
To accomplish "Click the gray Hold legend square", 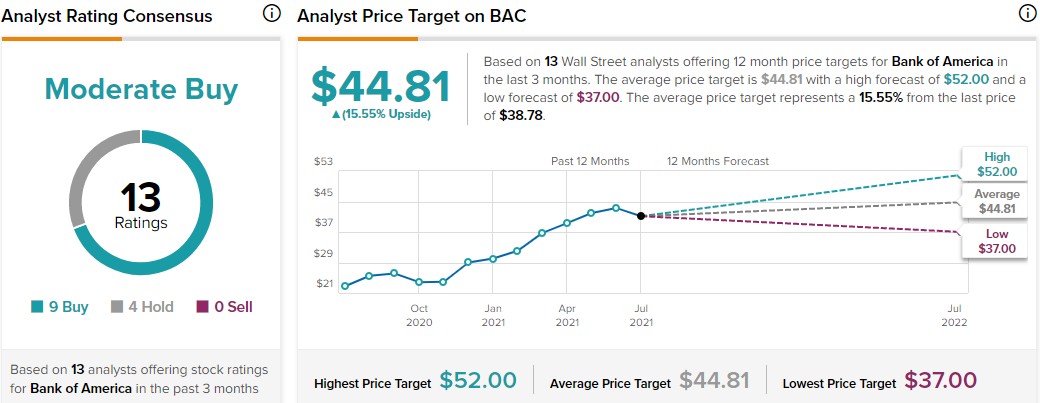I will coord(115,307).
